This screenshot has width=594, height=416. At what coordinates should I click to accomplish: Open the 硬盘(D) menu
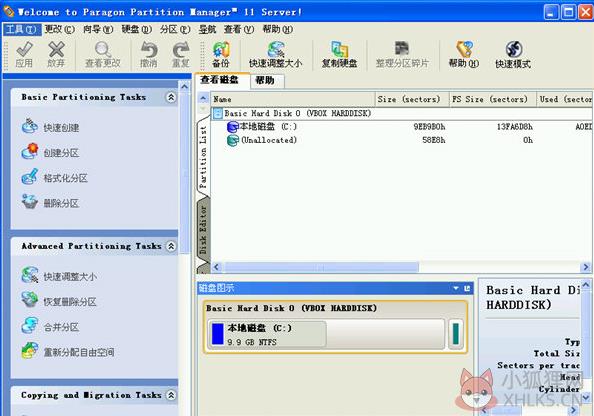tap(136, 29)
